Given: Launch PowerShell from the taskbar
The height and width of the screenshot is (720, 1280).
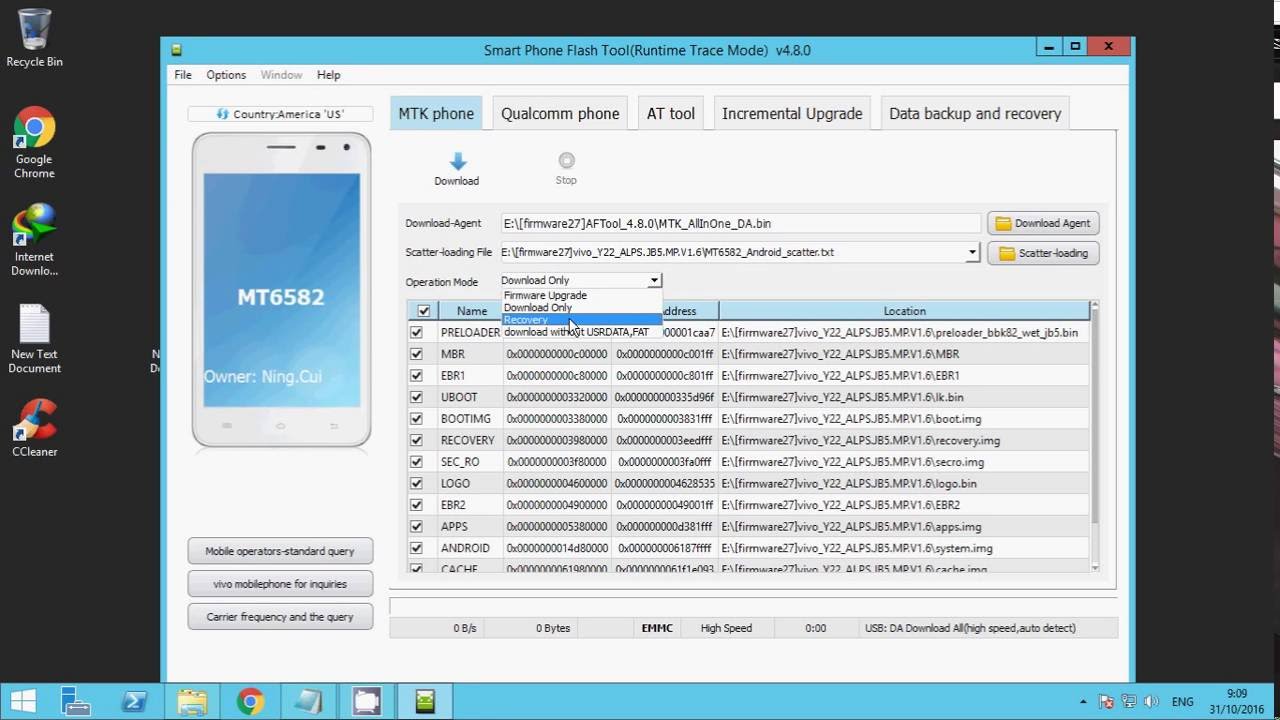Looking at the screenshot, I should click(x=135, y=702).
